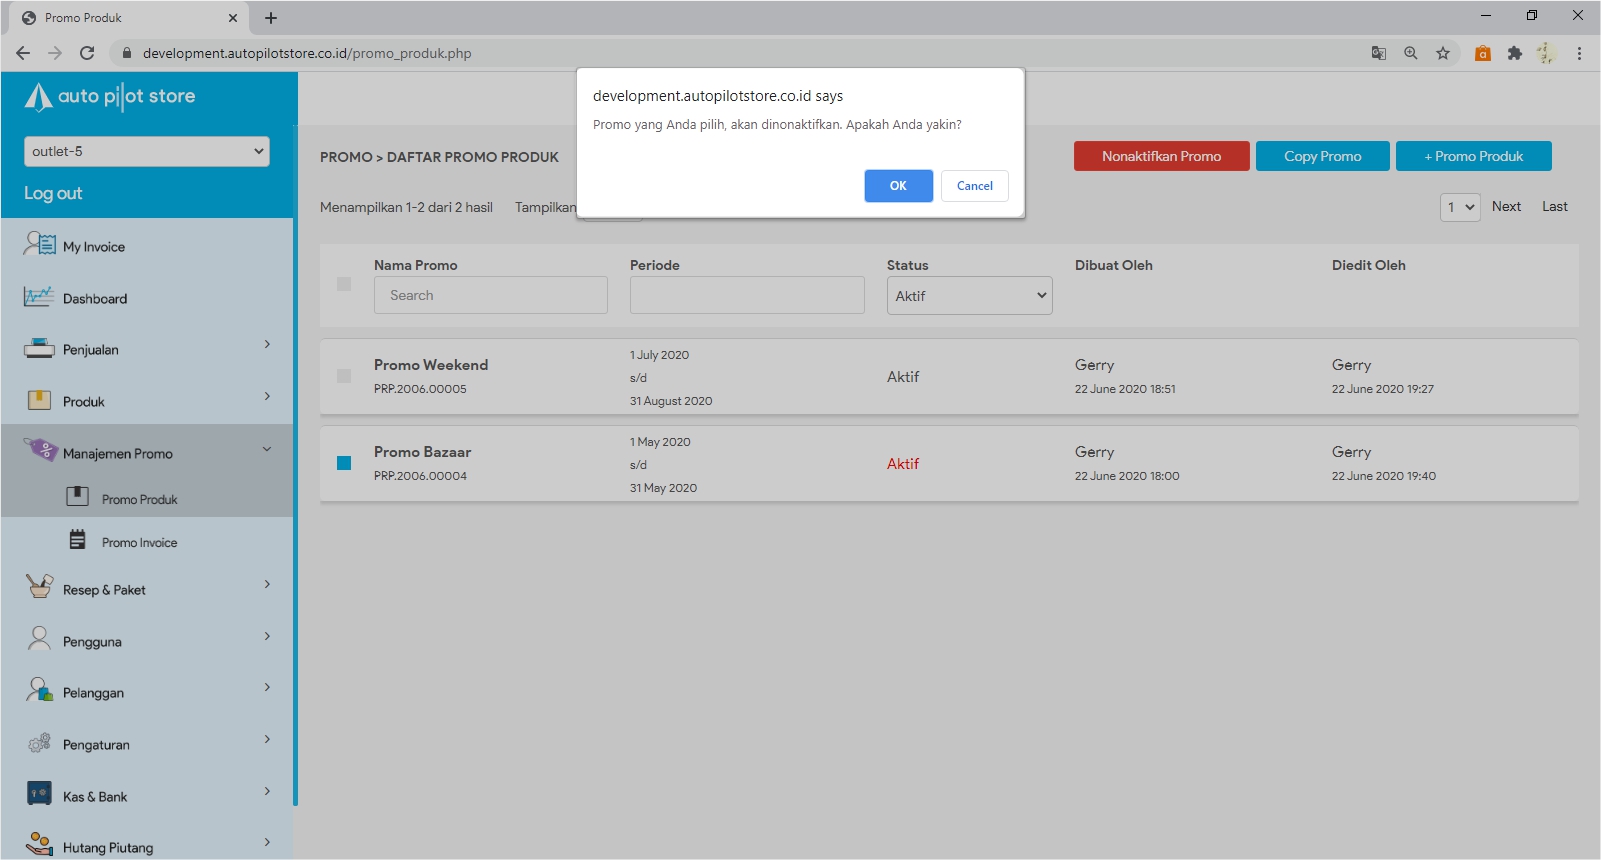Viewport: 1601px width, 860px height.
Task: Uncheck the Promo Bazaar checkbox
Action: coord(344,463)
